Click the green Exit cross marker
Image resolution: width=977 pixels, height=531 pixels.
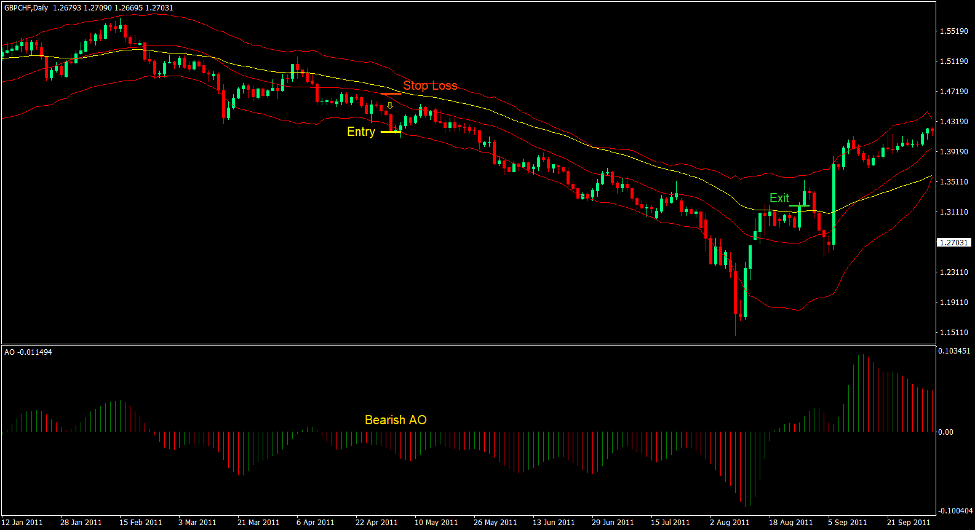[799, 207]
